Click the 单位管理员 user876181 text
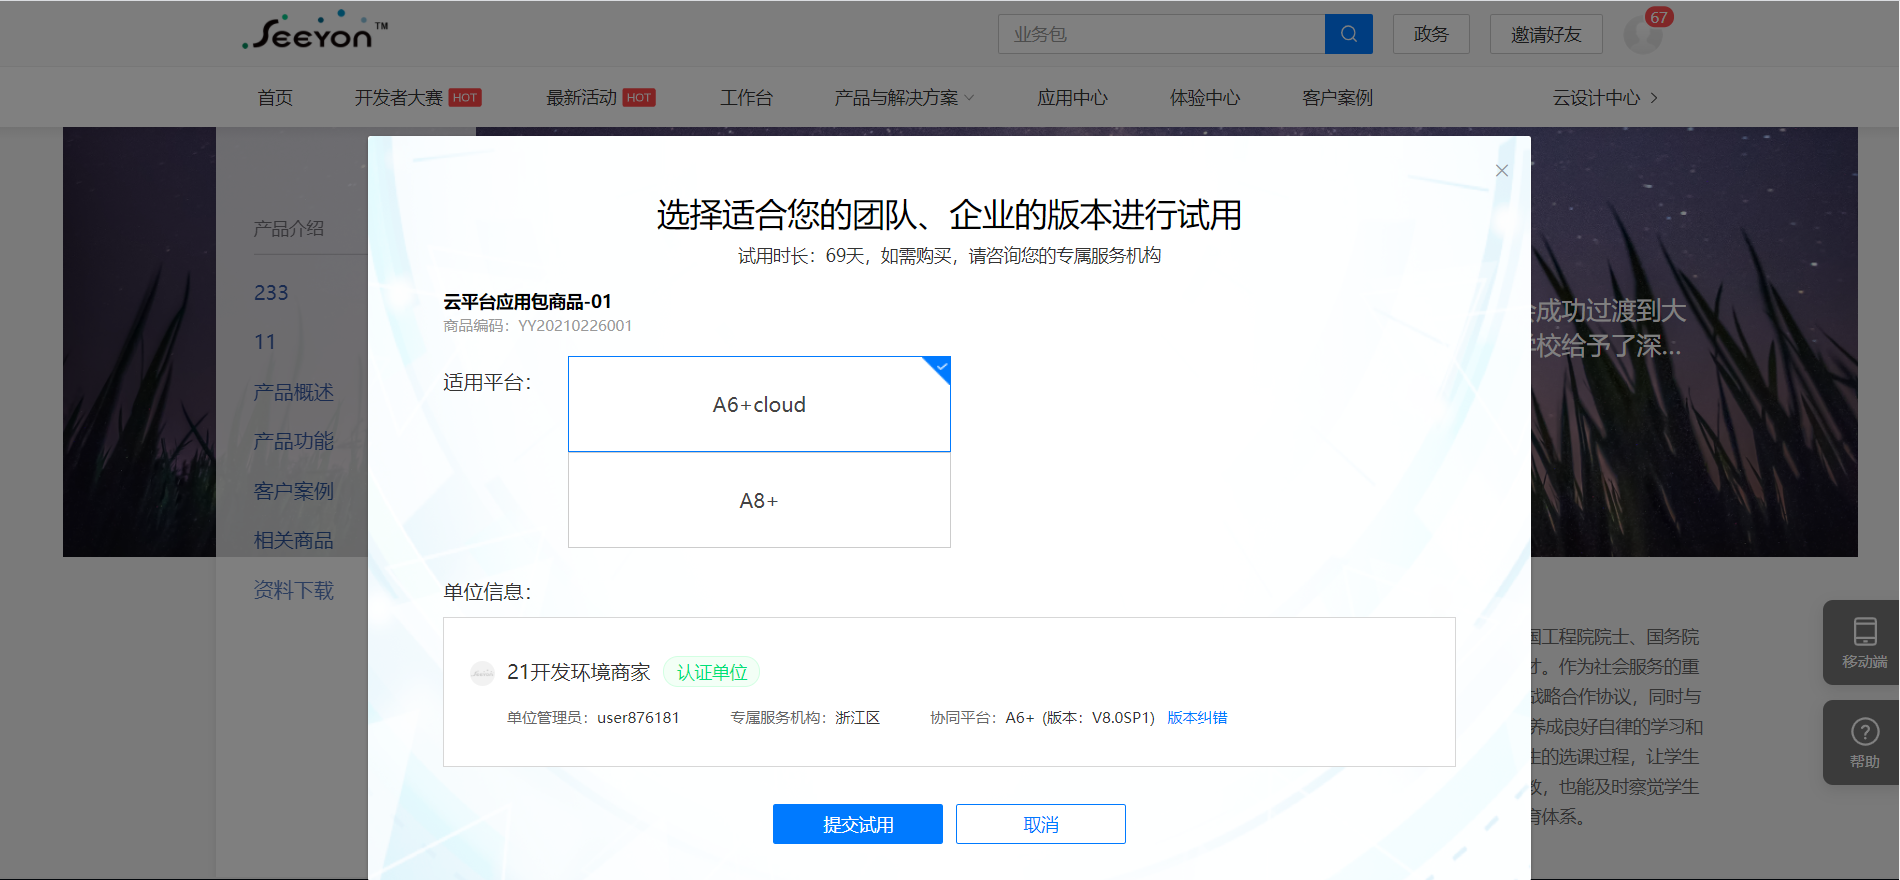This screenshot has height=880, width=1900. 593,718
